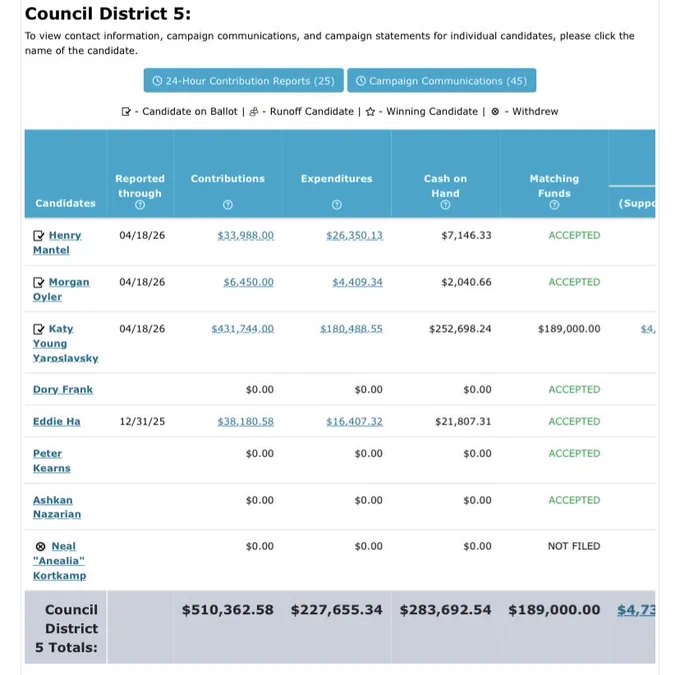
Task: View Morgan Oyler contributions $6,450.00
Action: pyautogui.click(x=248, y=282)
